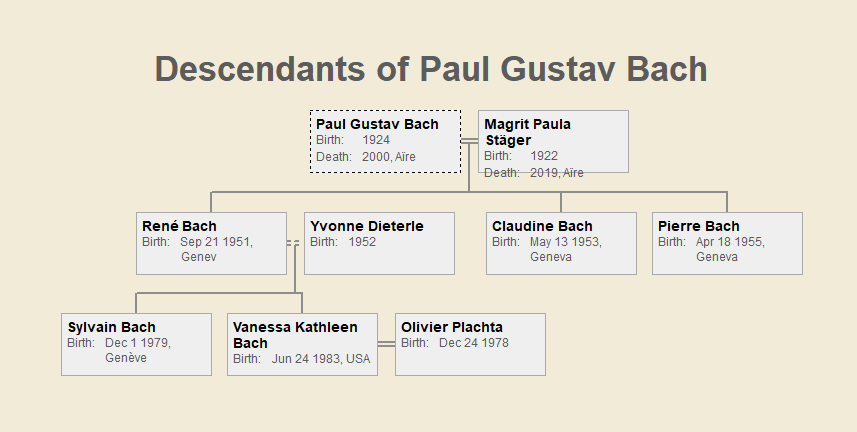This screenshot has width=857, height=432.
Task: Select the Paul Gustav Bach person box
Action: pyautogui.click(x=385, y=141)
